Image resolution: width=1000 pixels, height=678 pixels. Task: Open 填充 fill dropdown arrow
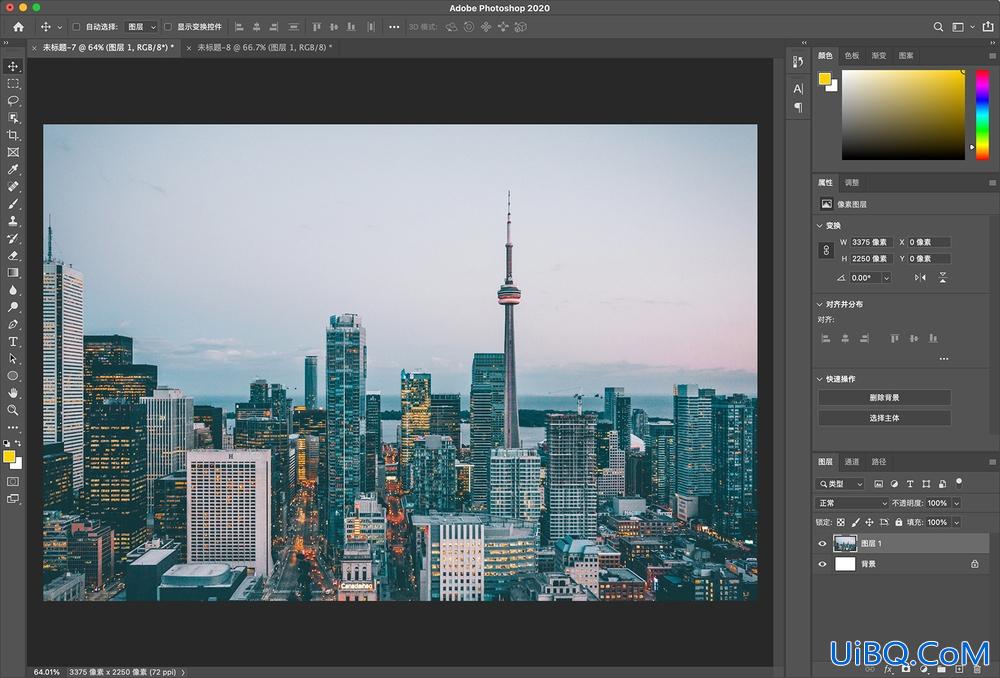[x=956, y=522]
